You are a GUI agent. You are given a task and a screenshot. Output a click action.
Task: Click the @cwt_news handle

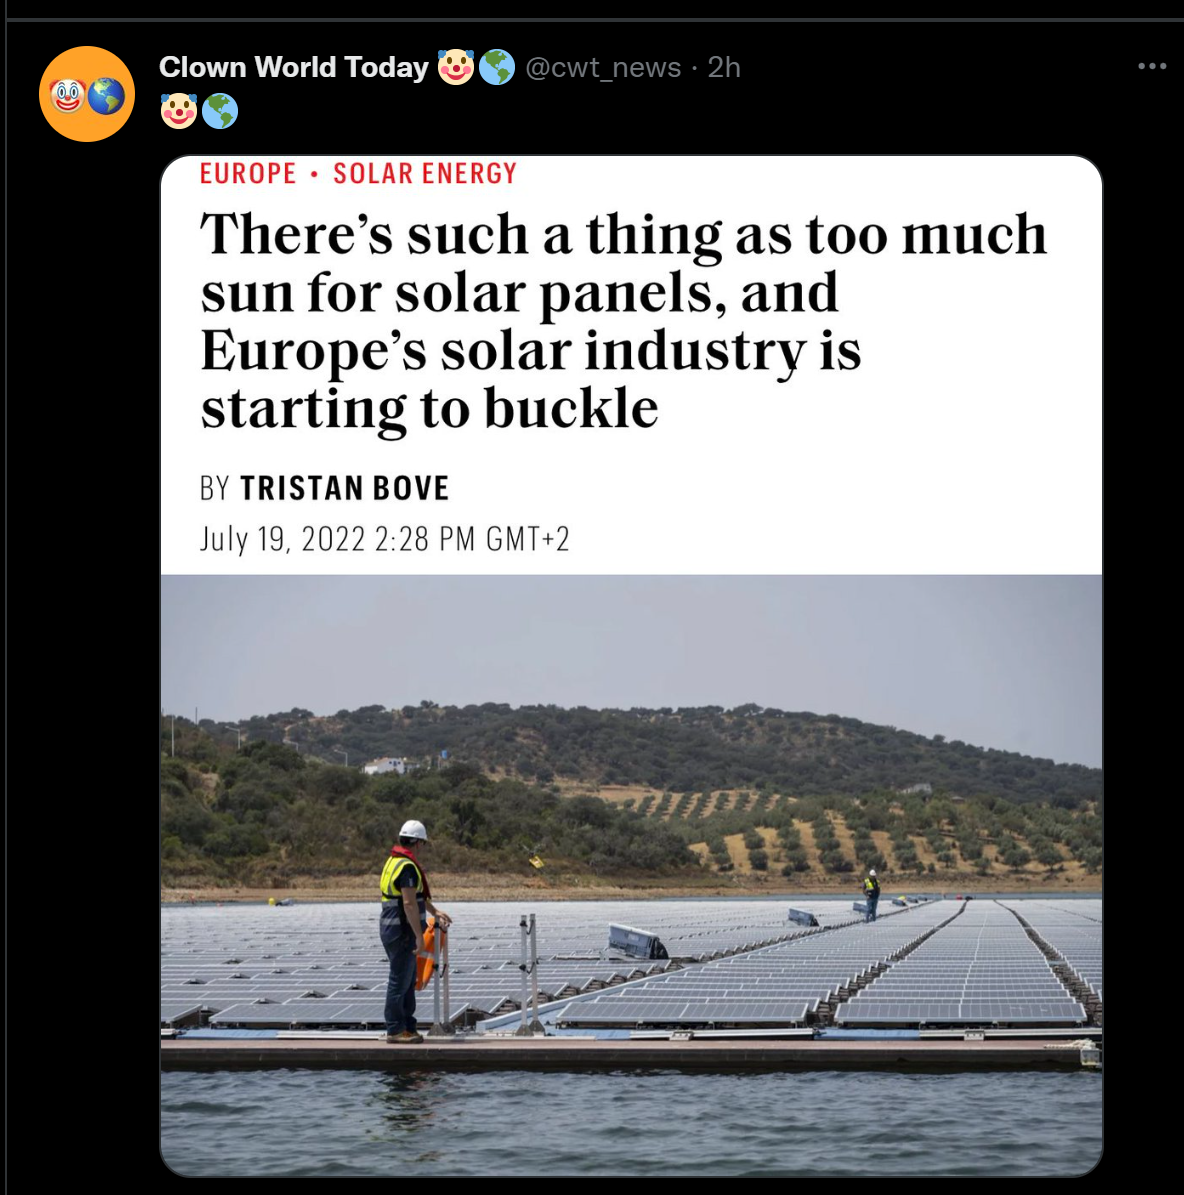point(603,67)
